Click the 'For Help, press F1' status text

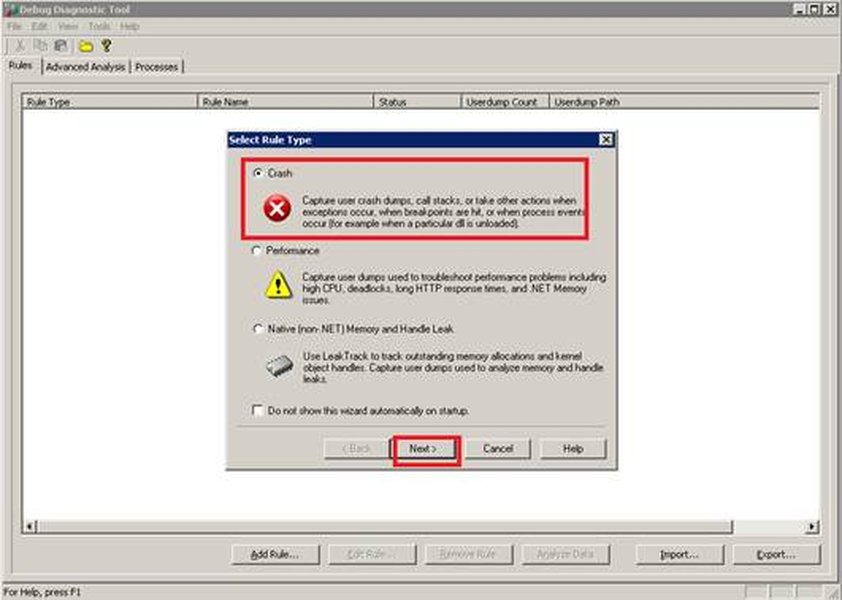pos(42,592)
